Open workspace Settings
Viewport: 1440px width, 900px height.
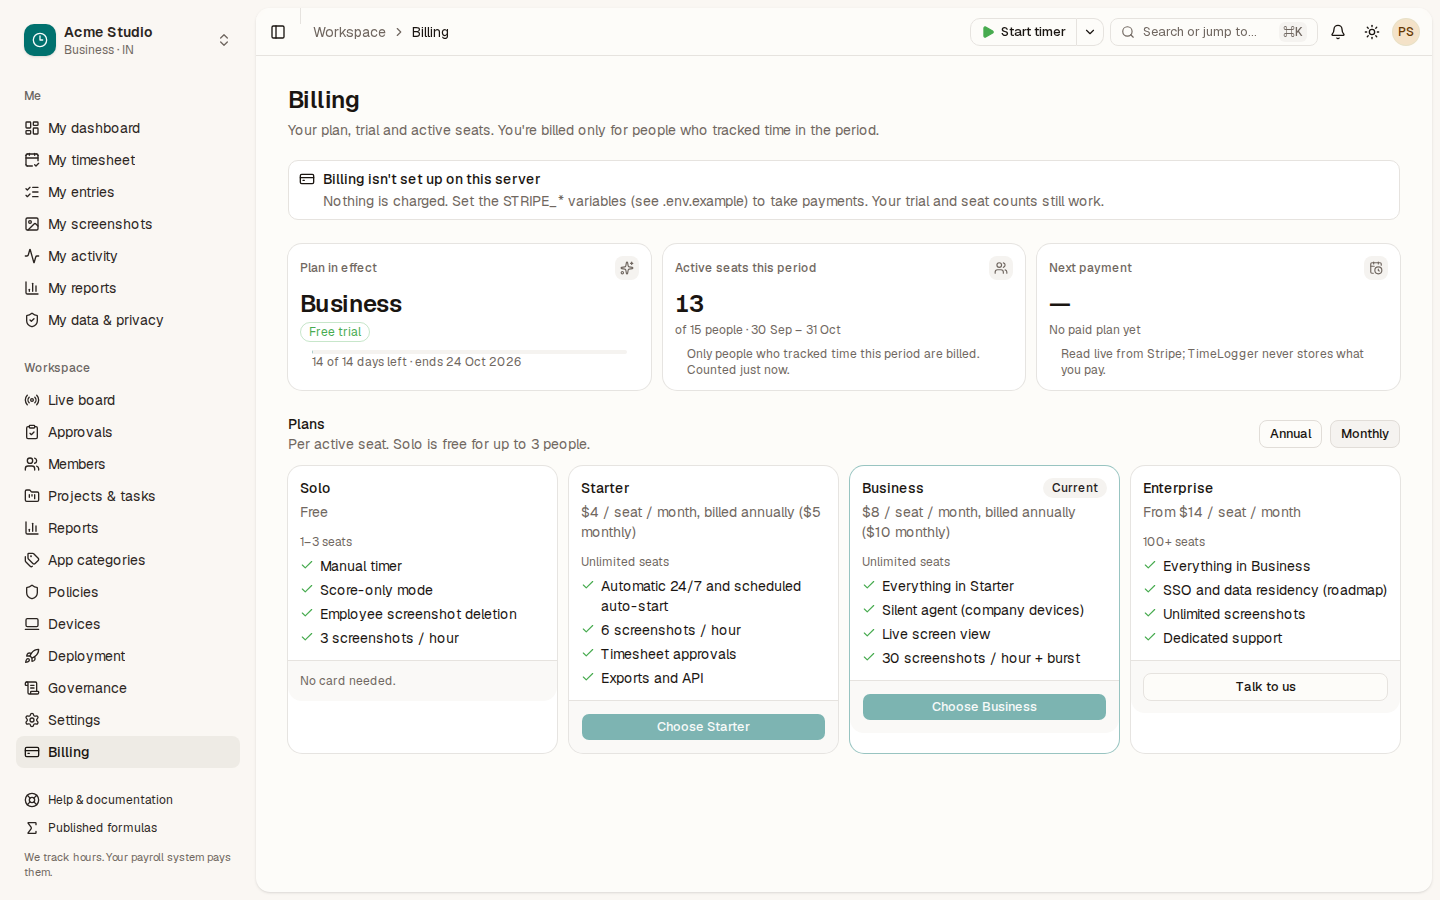click(x=128, y=720)
